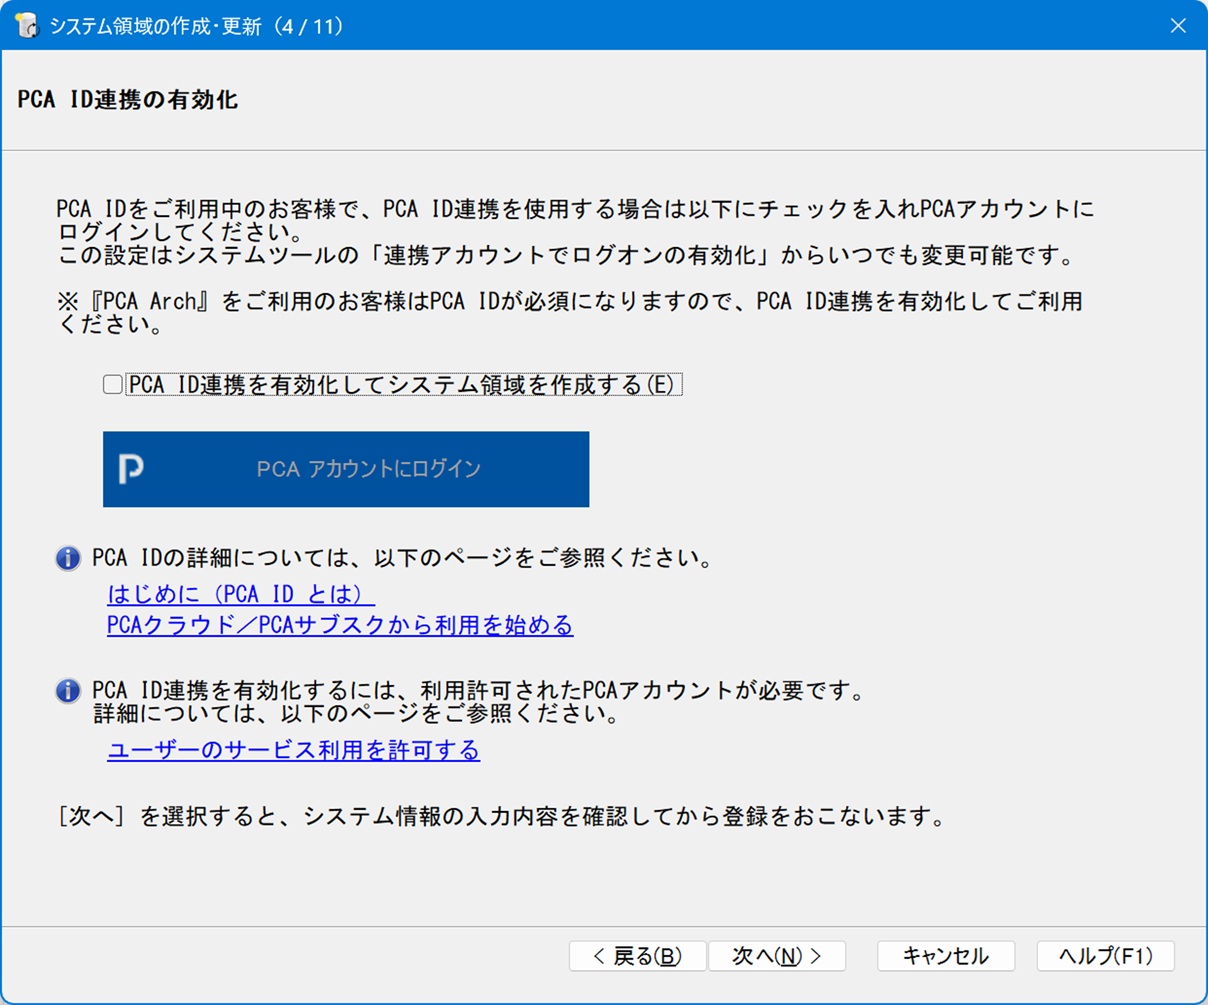The width and height of the screenshot is (1208, 1005).
Task: Click the app icon in the title bar
Action: 26,26
